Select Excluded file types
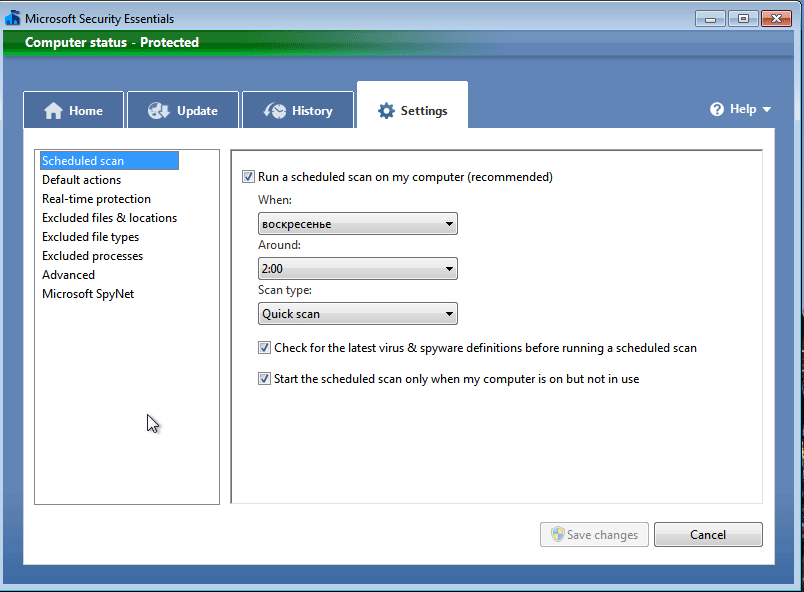 [90, 237]
